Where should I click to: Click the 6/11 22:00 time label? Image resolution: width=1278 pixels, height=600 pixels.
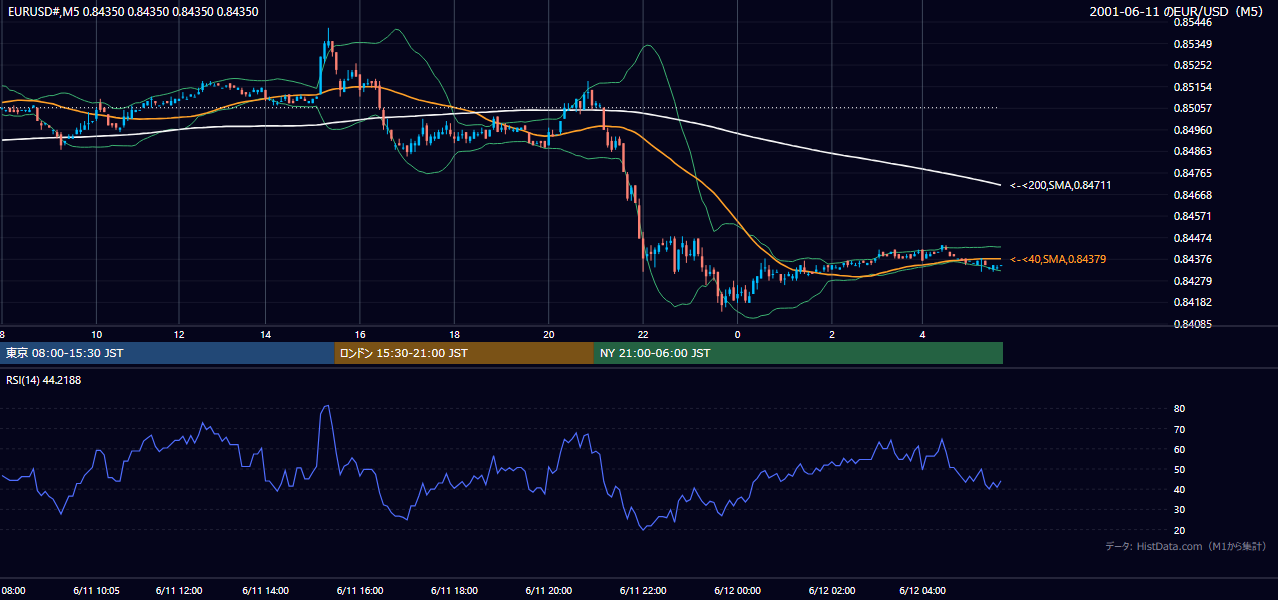[643, 590]
